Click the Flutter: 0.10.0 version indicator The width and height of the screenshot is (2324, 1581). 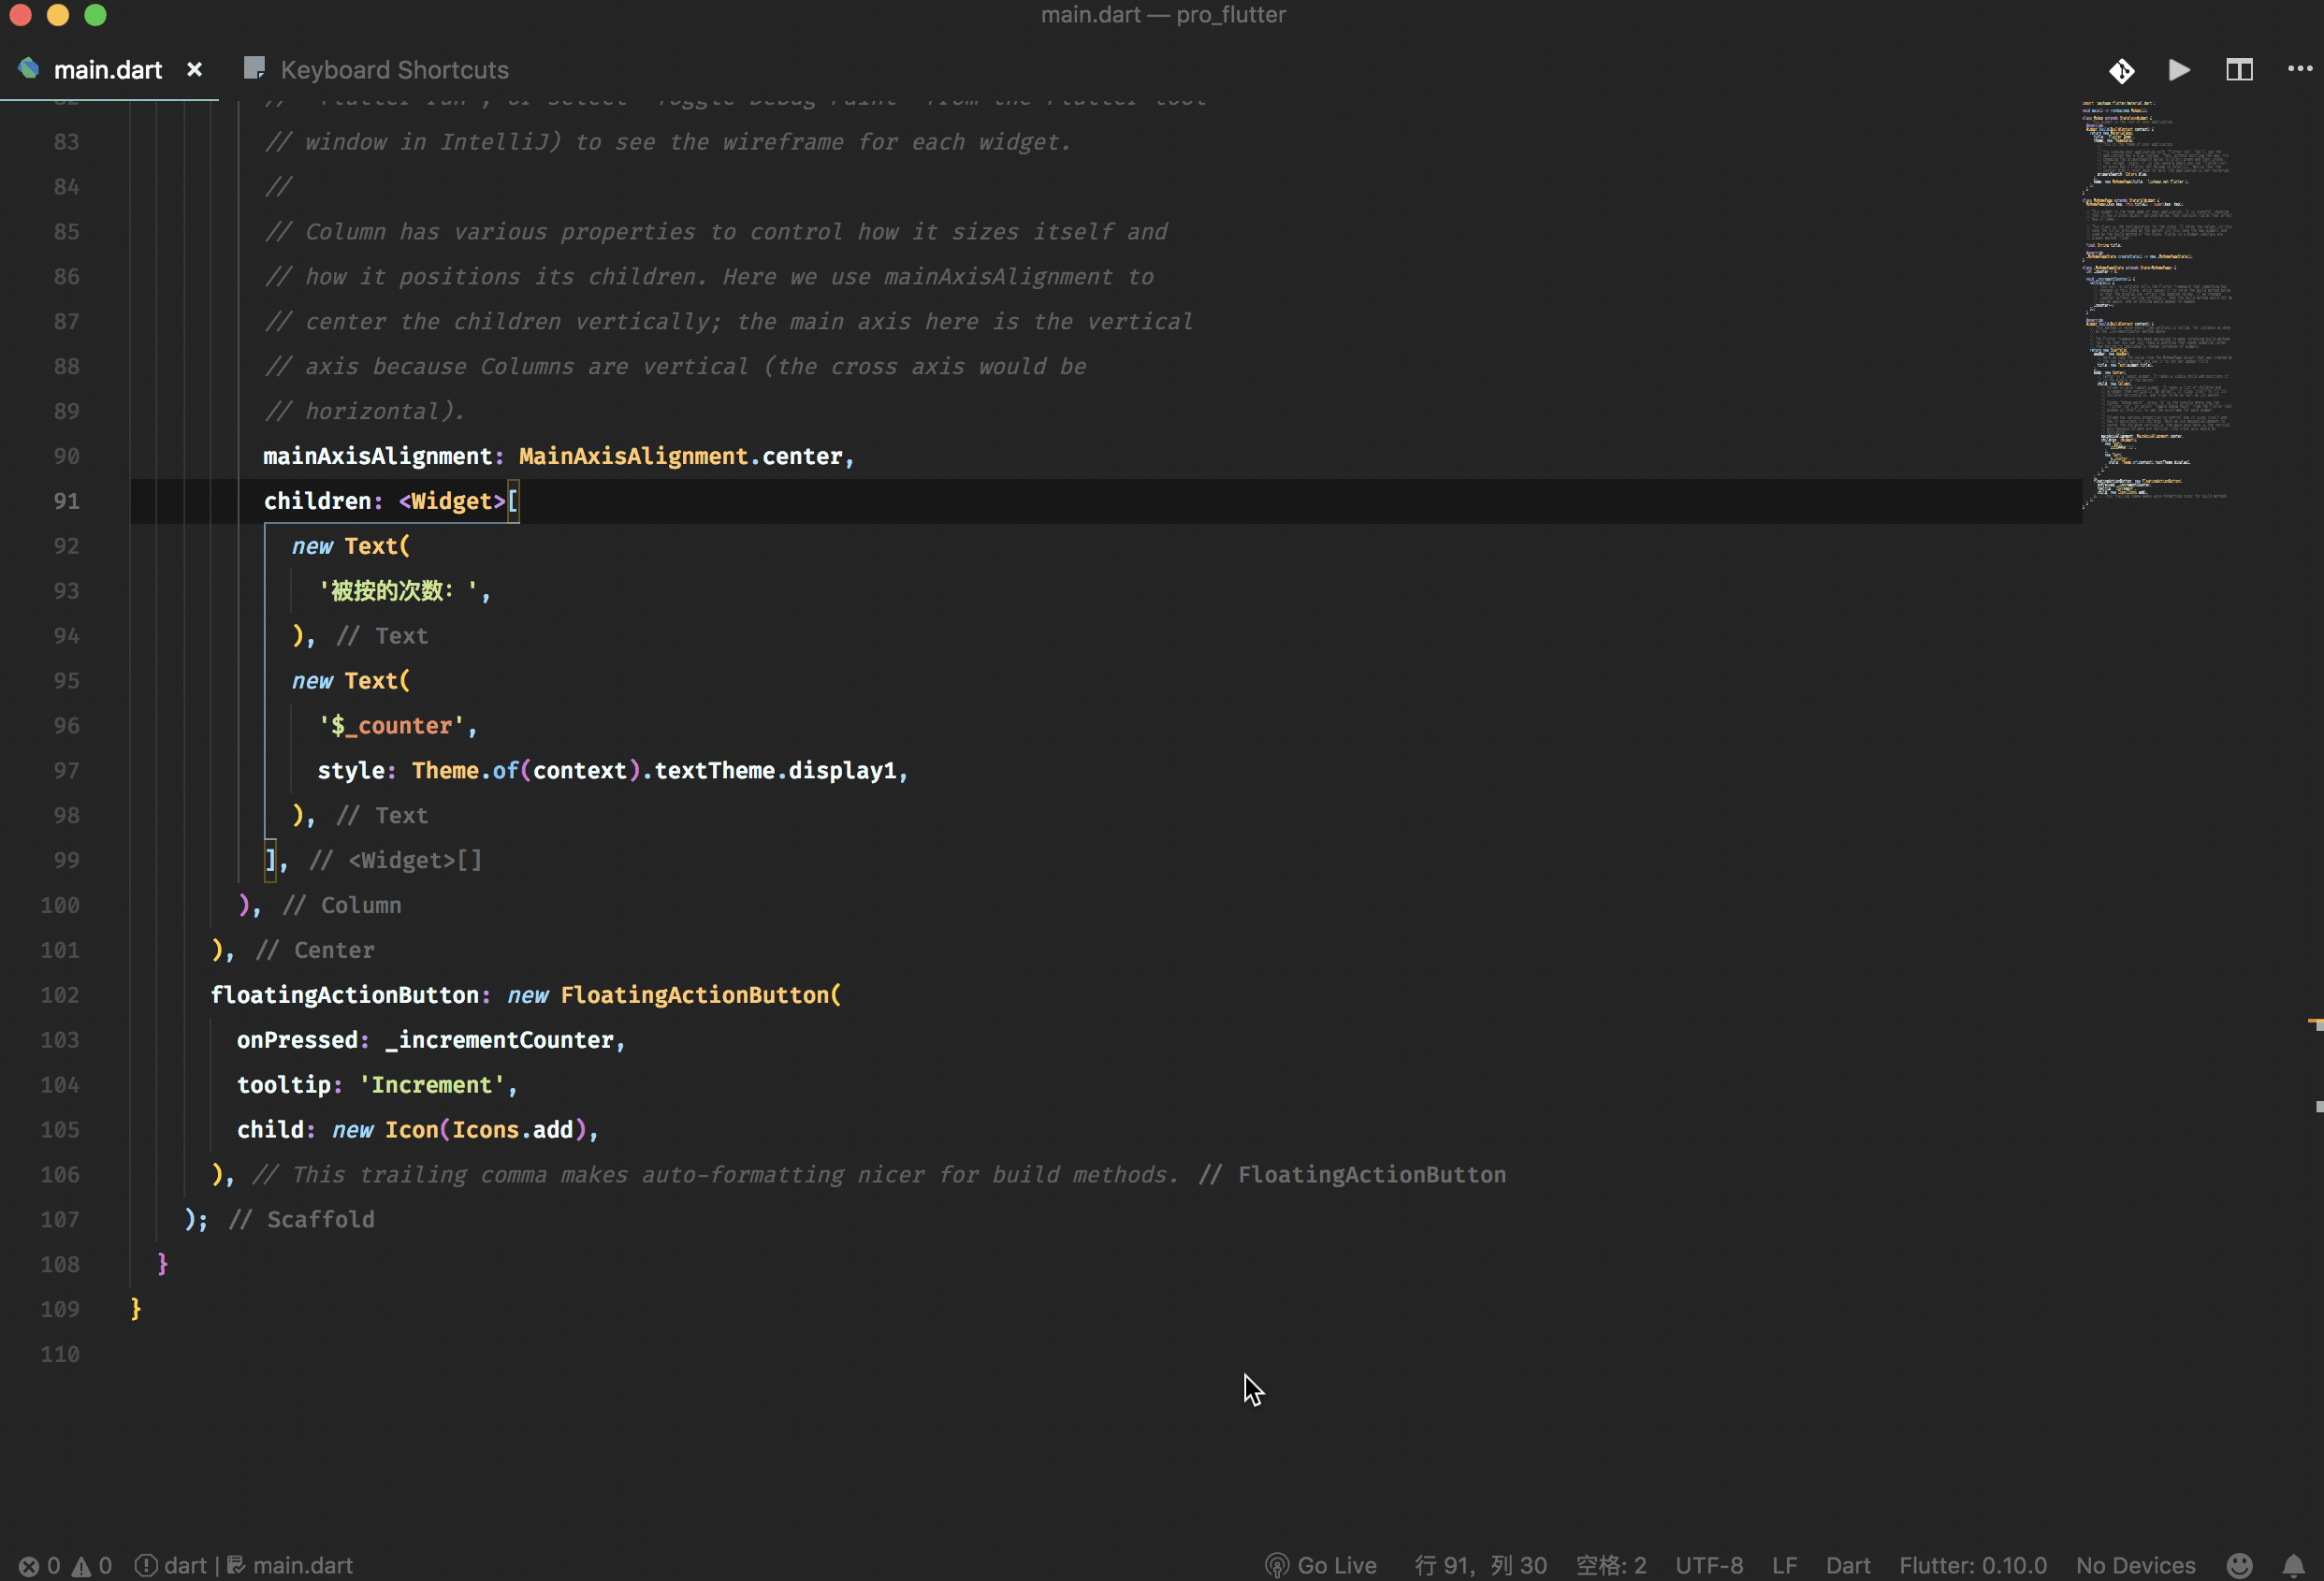(1972, 1565)
